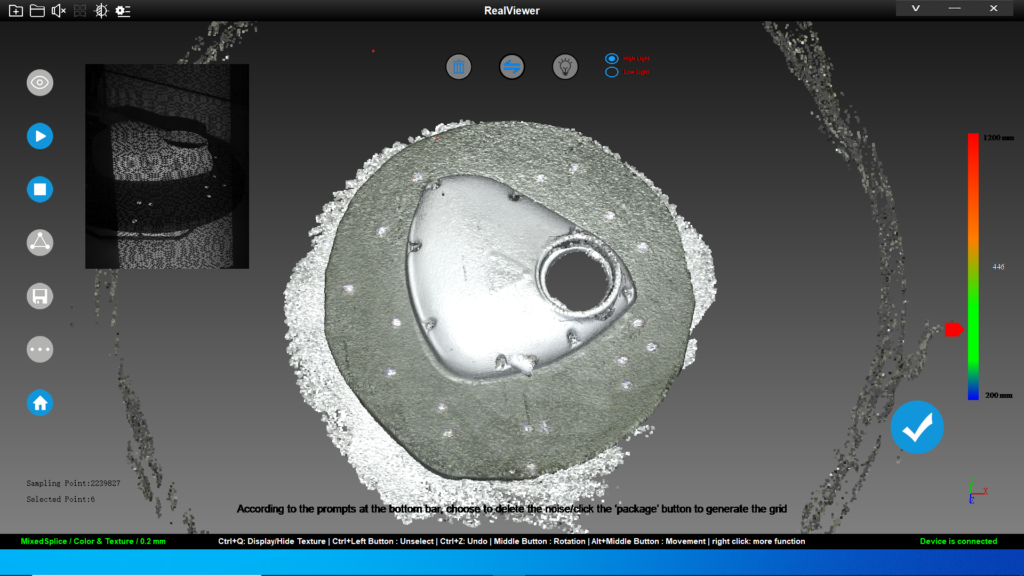Click the save project icon
The height and width of the screenshot is (576, 1024).
coord(40,295)
